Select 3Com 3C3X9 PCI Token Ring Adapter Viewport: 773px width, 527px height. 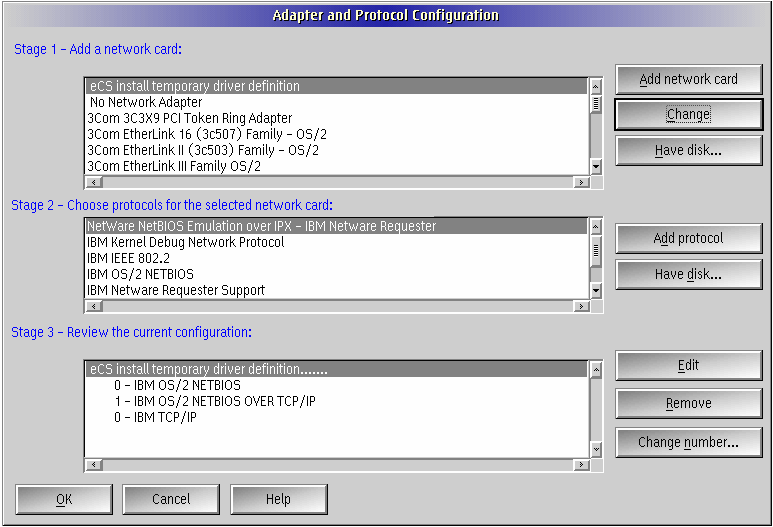[337, 118]
